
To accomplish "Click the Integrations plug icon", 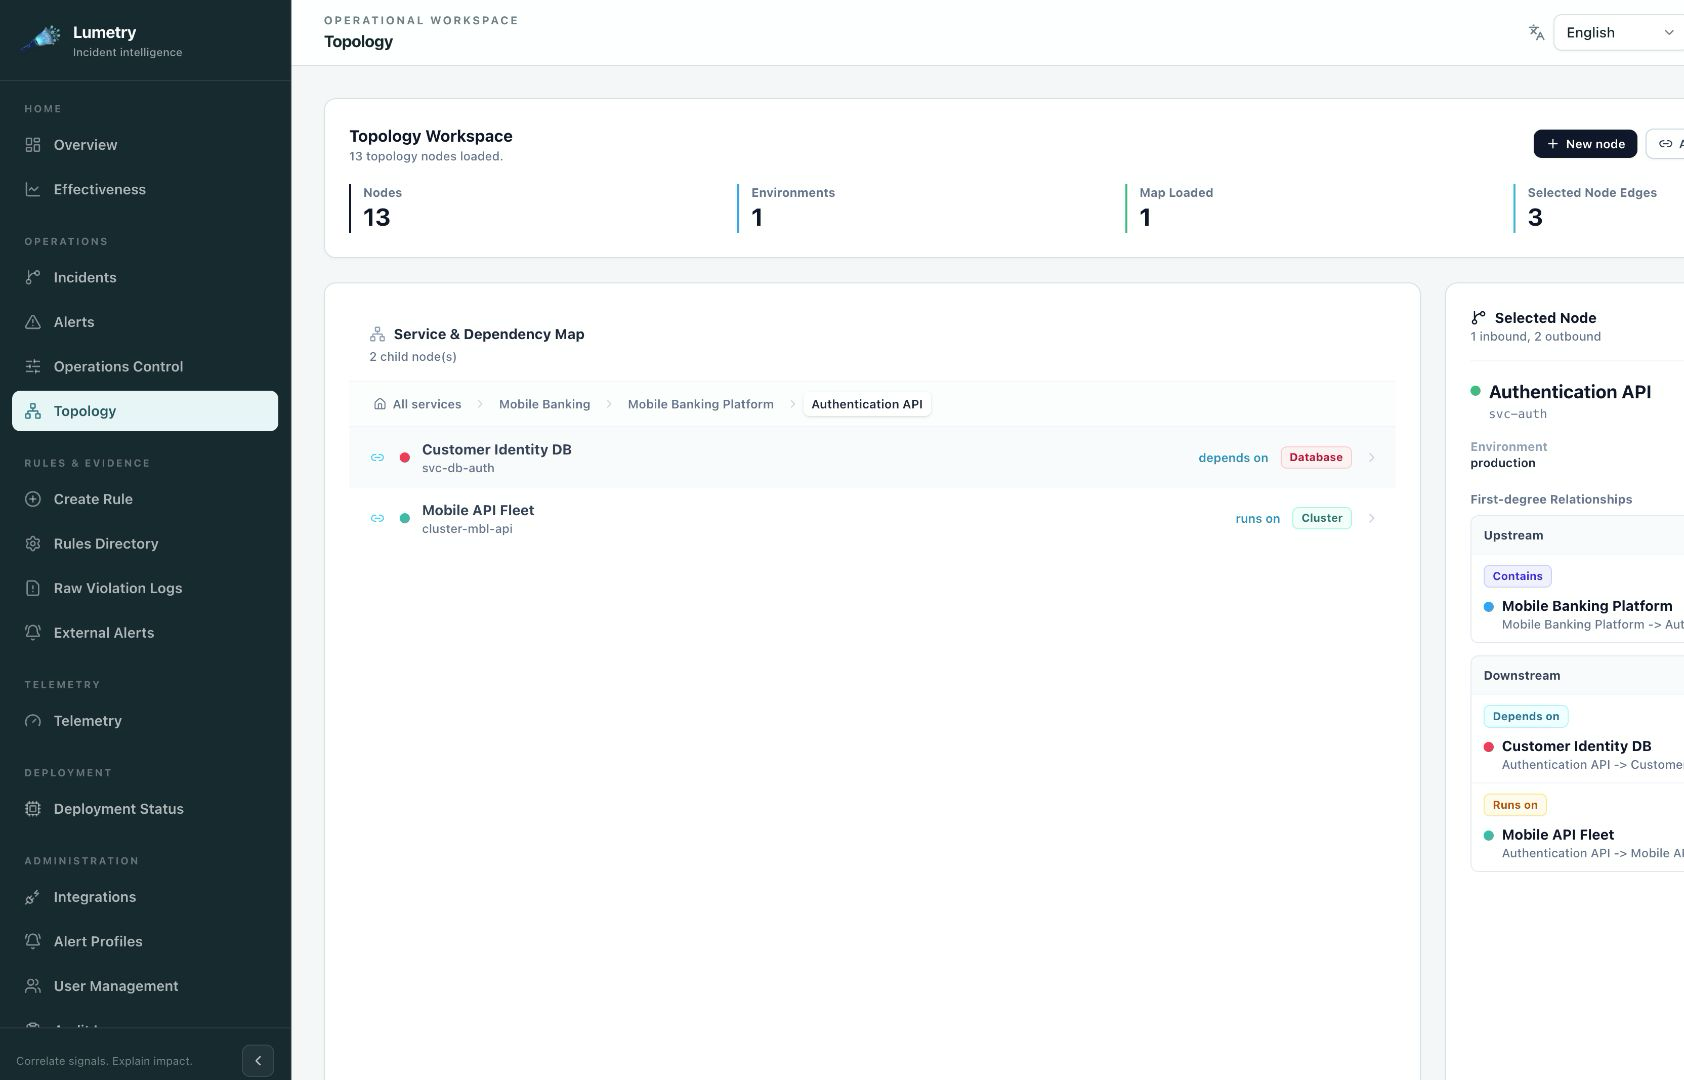I will pos(33,897).
